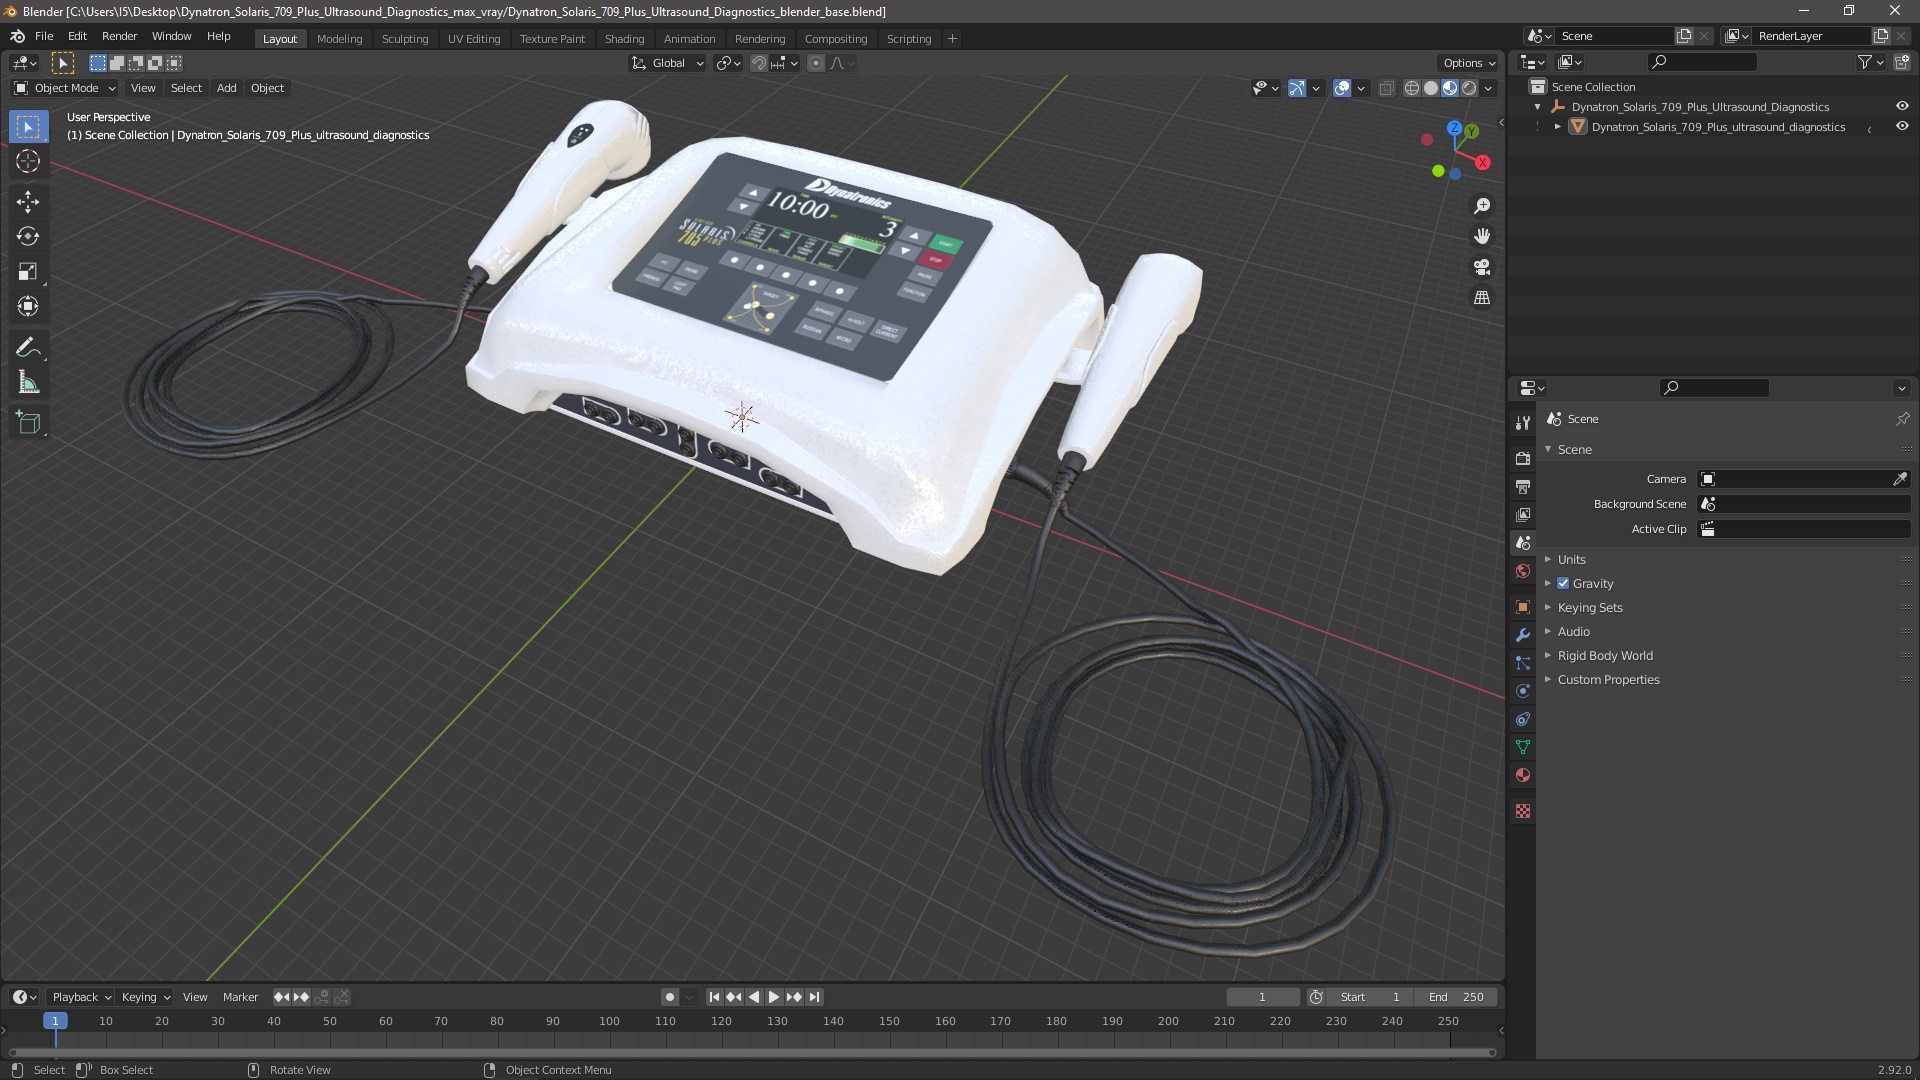Activate the Select Box tool
The image size is (1920, 1080).
(28, 127)
